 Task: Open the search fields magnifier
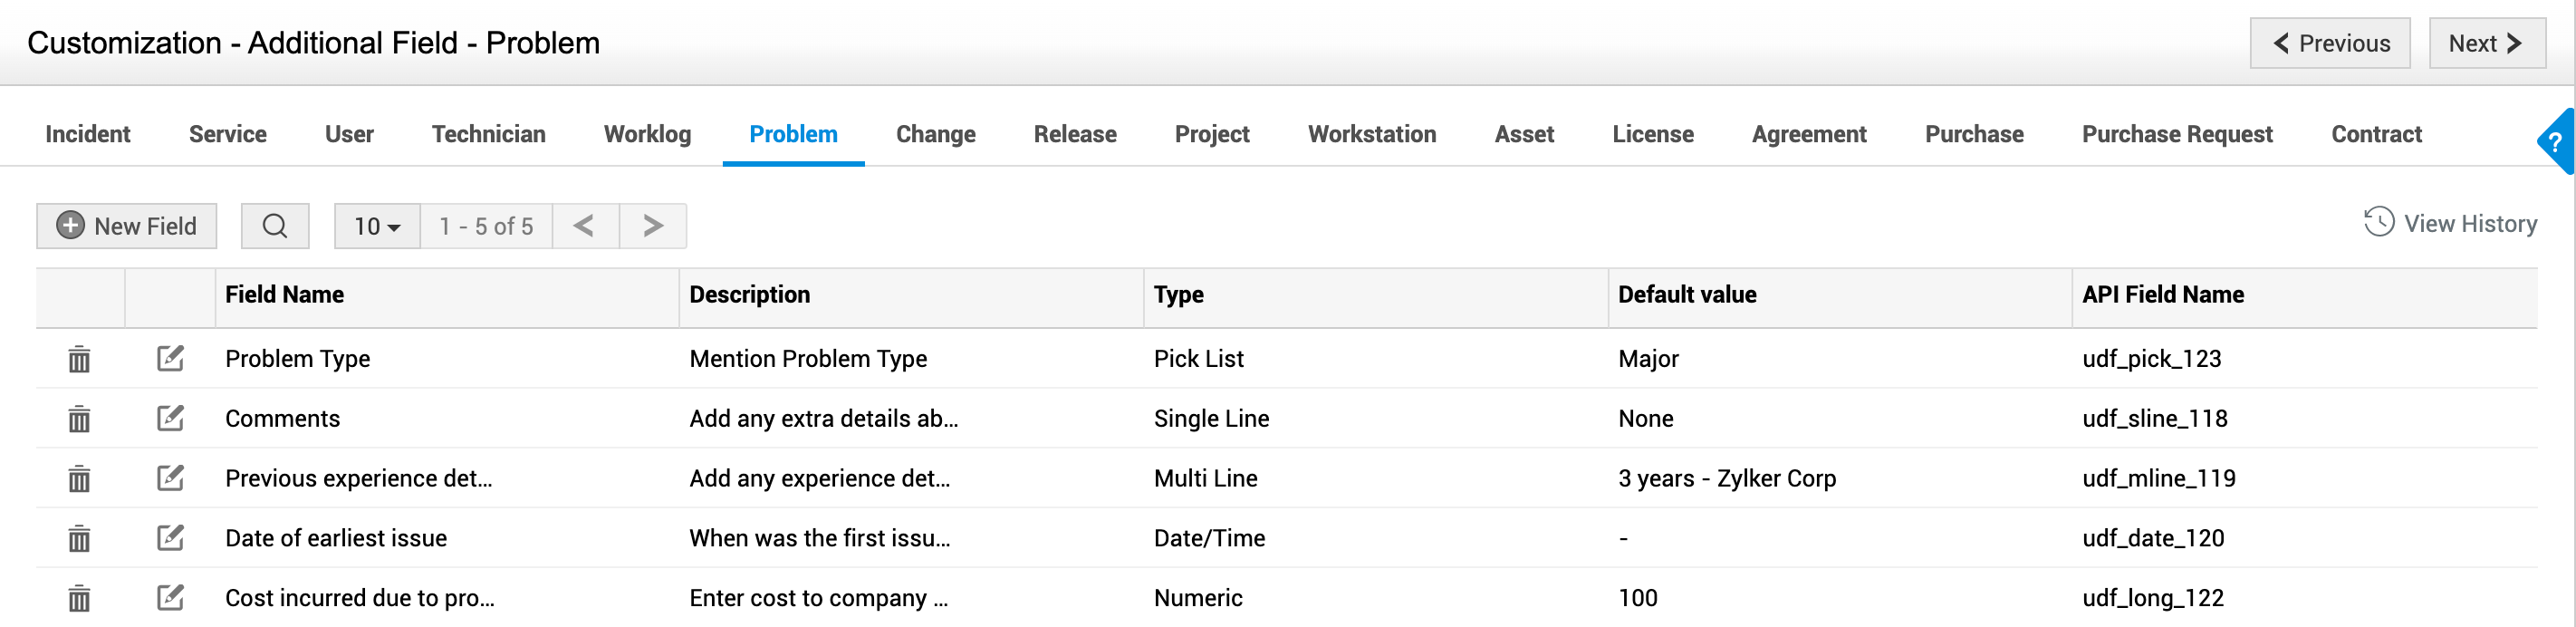(275, 226)
